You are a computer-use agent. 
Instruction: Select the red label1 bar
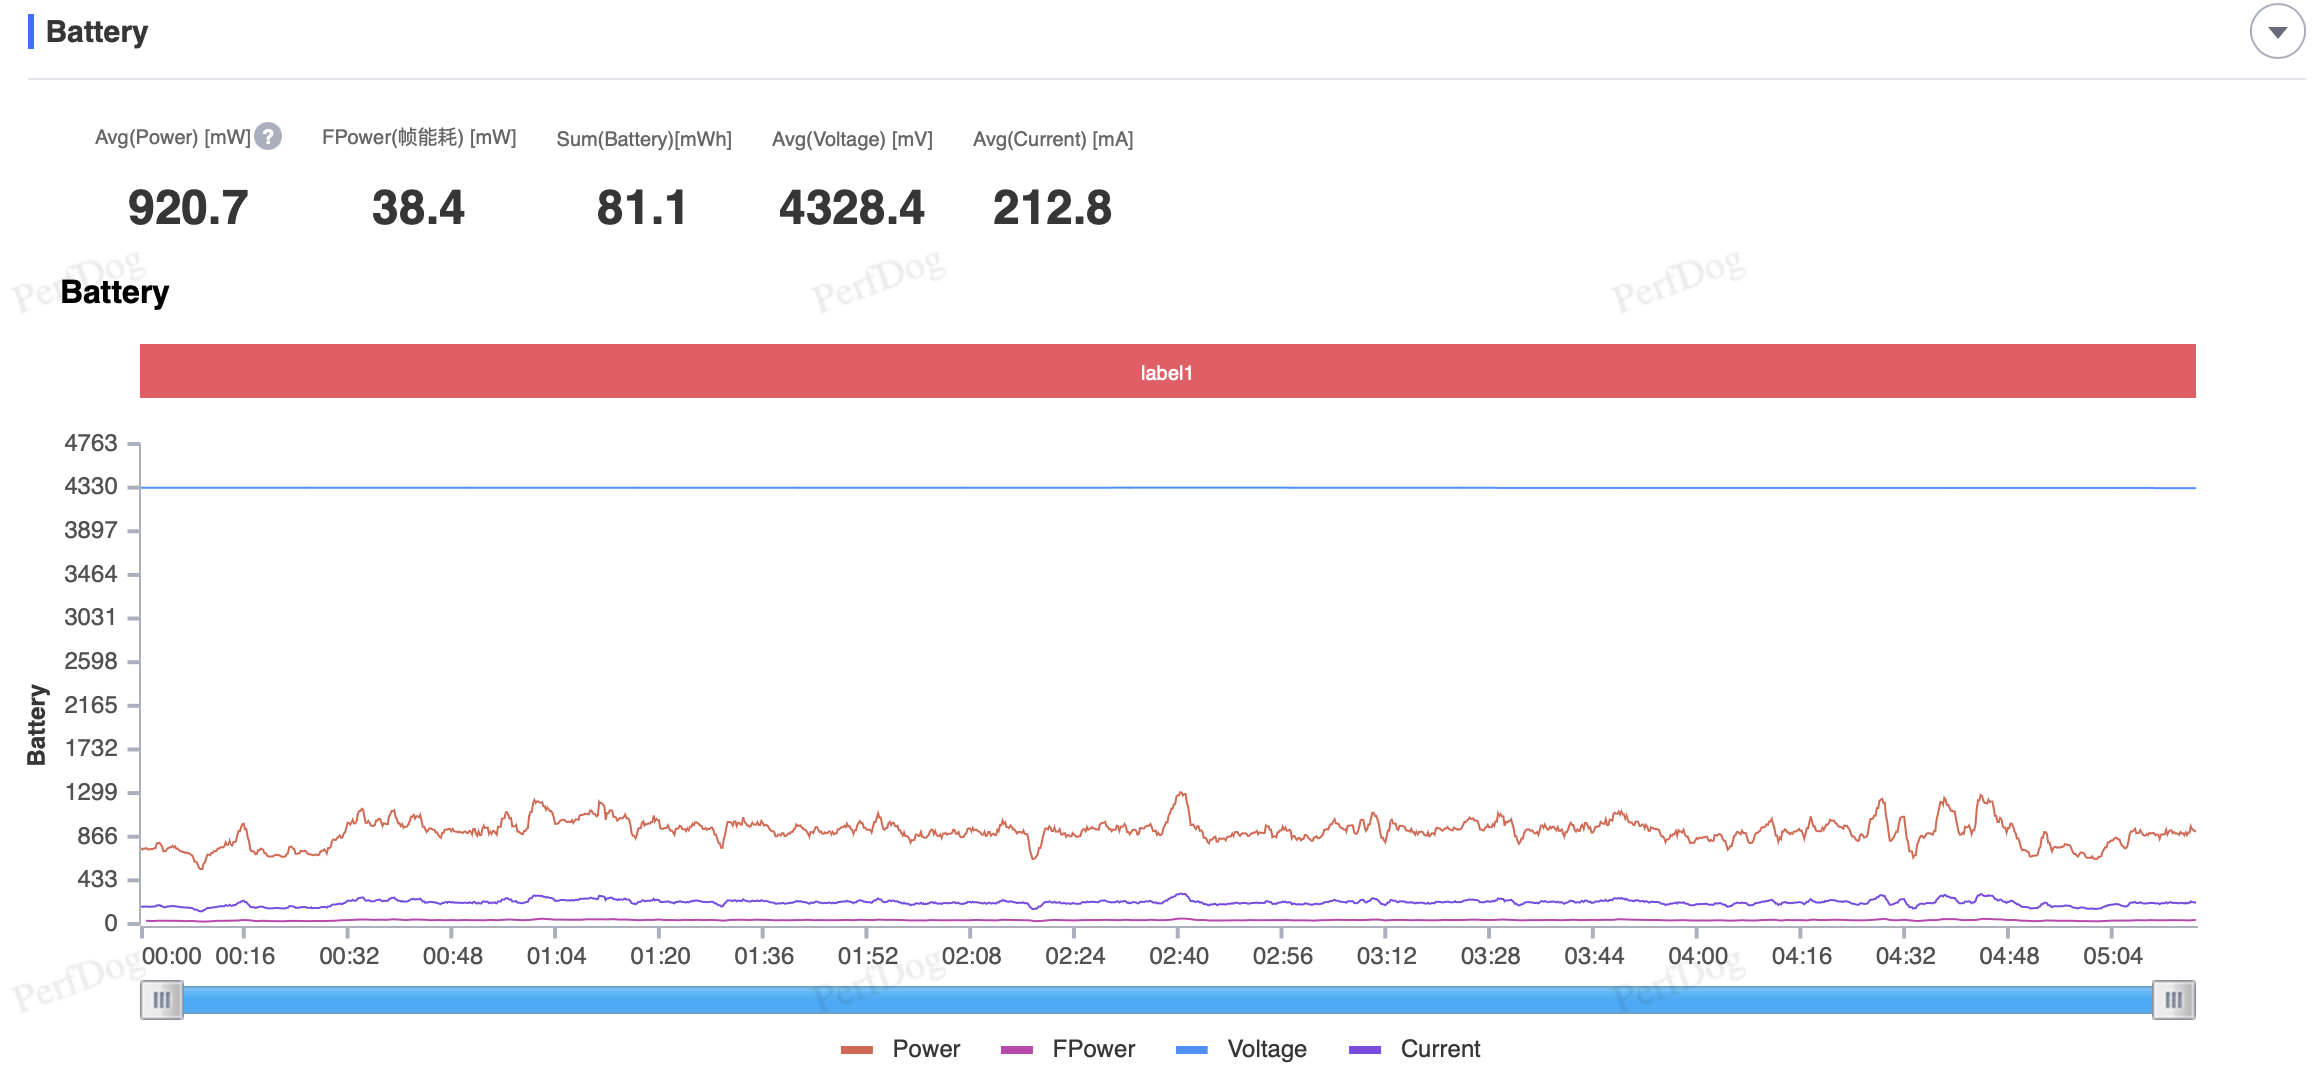tap(1167, 372)
